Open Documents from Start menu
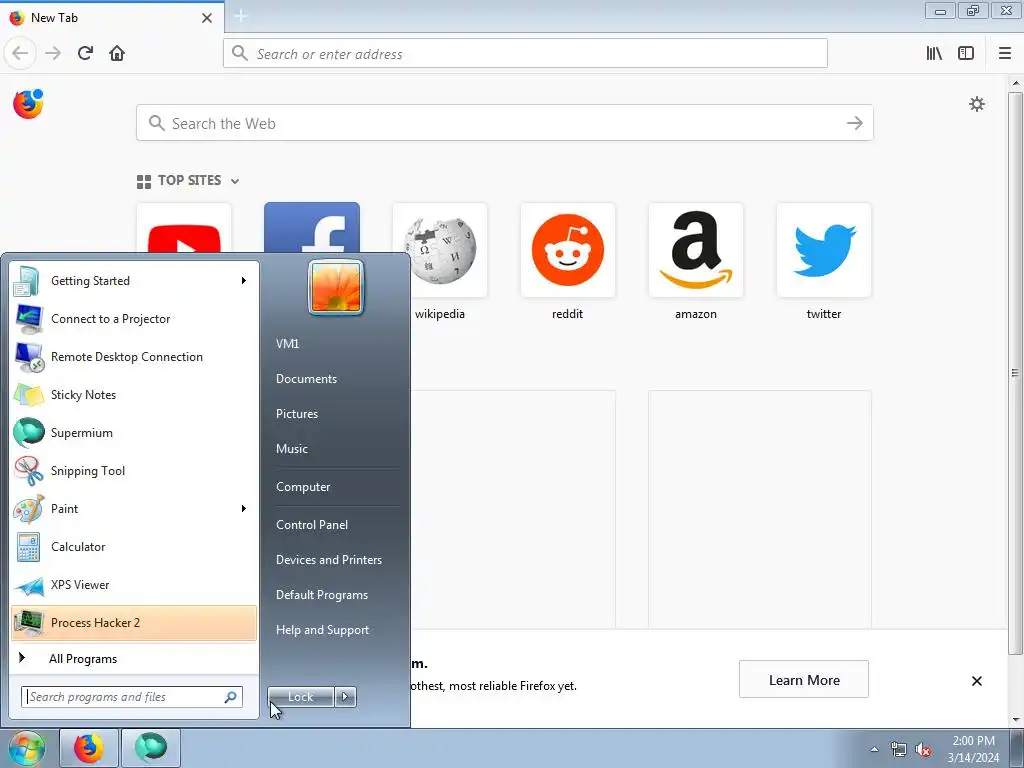 [x=306, y=379]
